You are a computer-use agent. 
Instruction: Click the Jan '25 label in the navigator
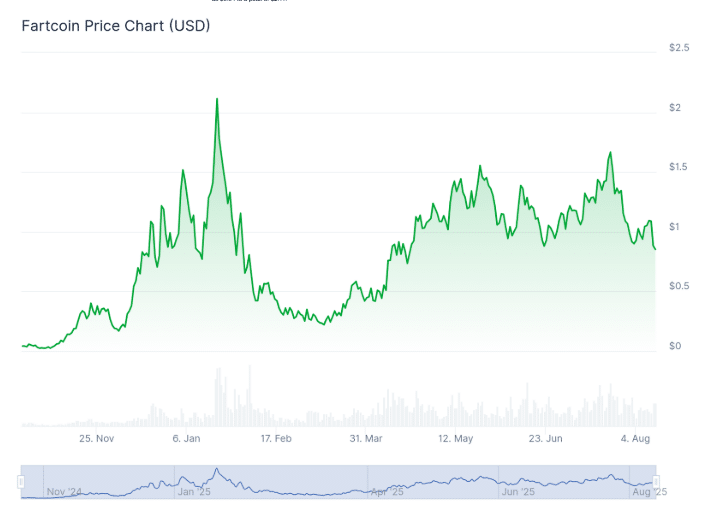point(194,492)
